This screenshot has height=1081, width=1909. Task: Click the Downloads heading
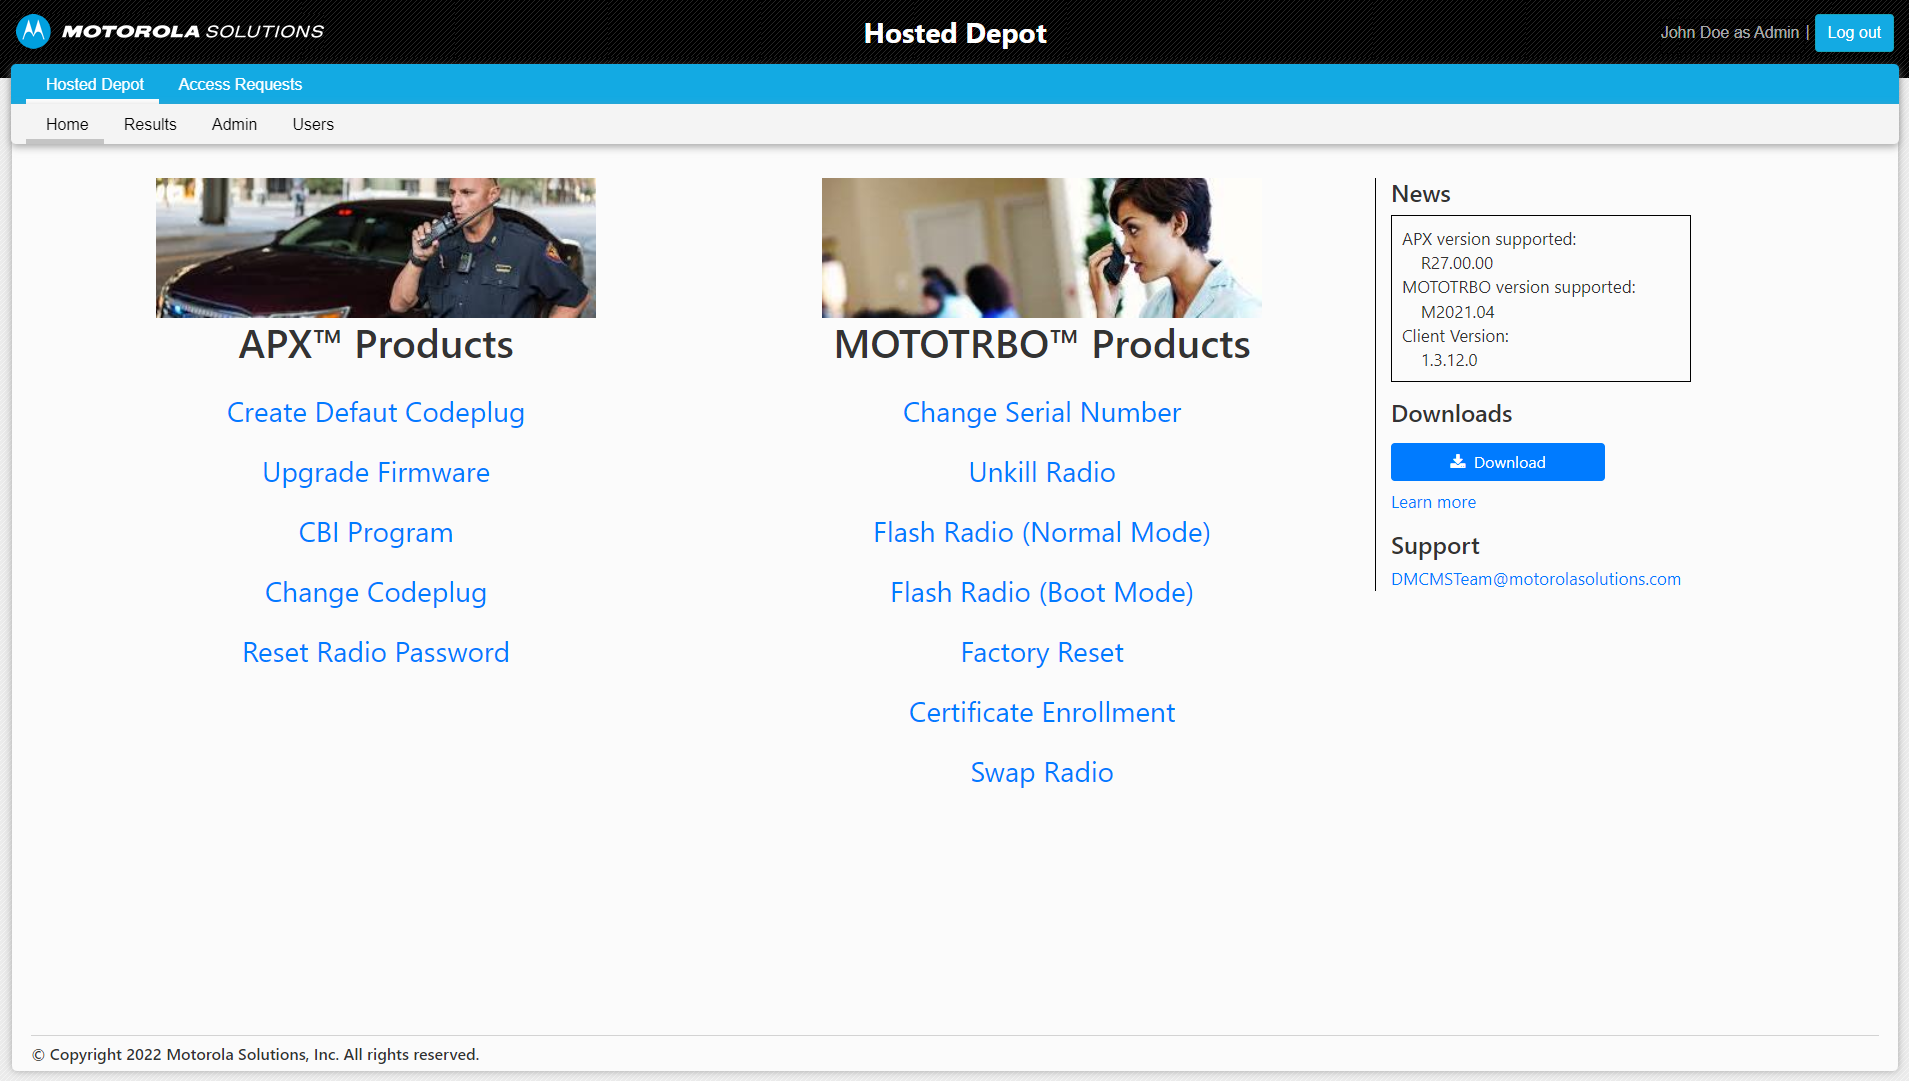(1451, 413)
